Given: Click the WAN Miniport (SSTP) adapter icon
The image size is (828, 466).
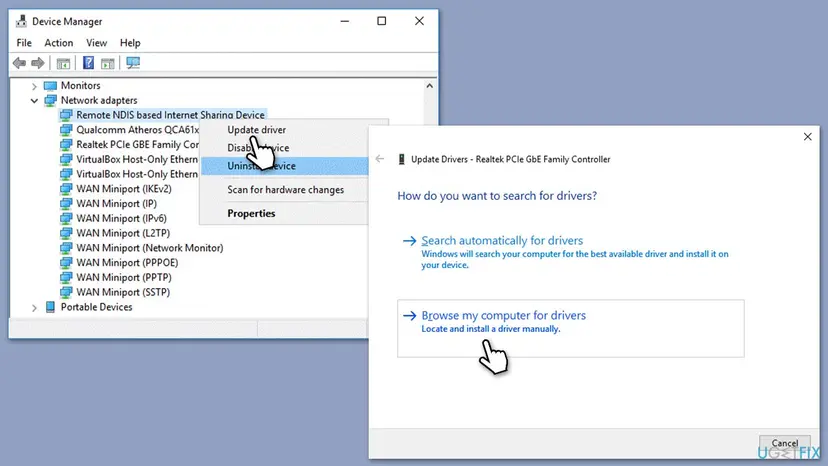Looking at the screenshot, I should (x=66, y=293).
